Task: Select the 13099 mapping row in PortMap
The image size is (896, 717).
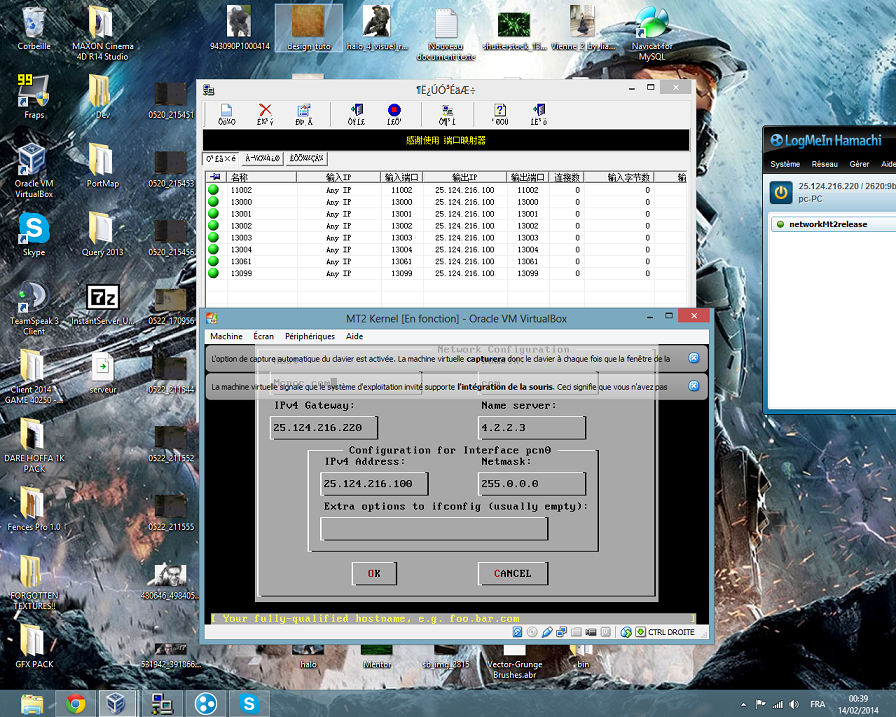Action: [446, 273]
